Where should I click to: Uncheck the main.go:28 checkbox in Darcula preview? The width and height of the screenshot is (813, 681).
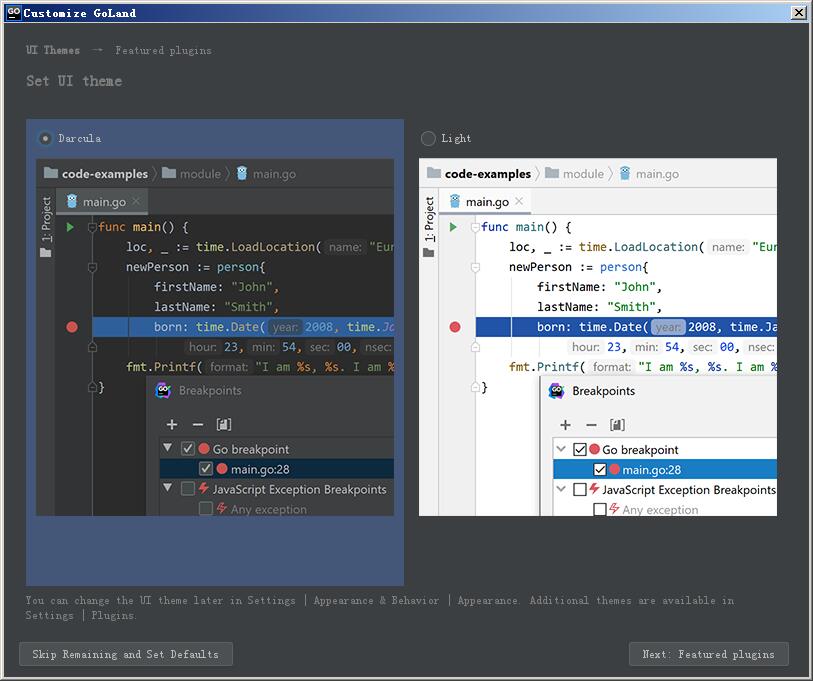coord(206,469)
